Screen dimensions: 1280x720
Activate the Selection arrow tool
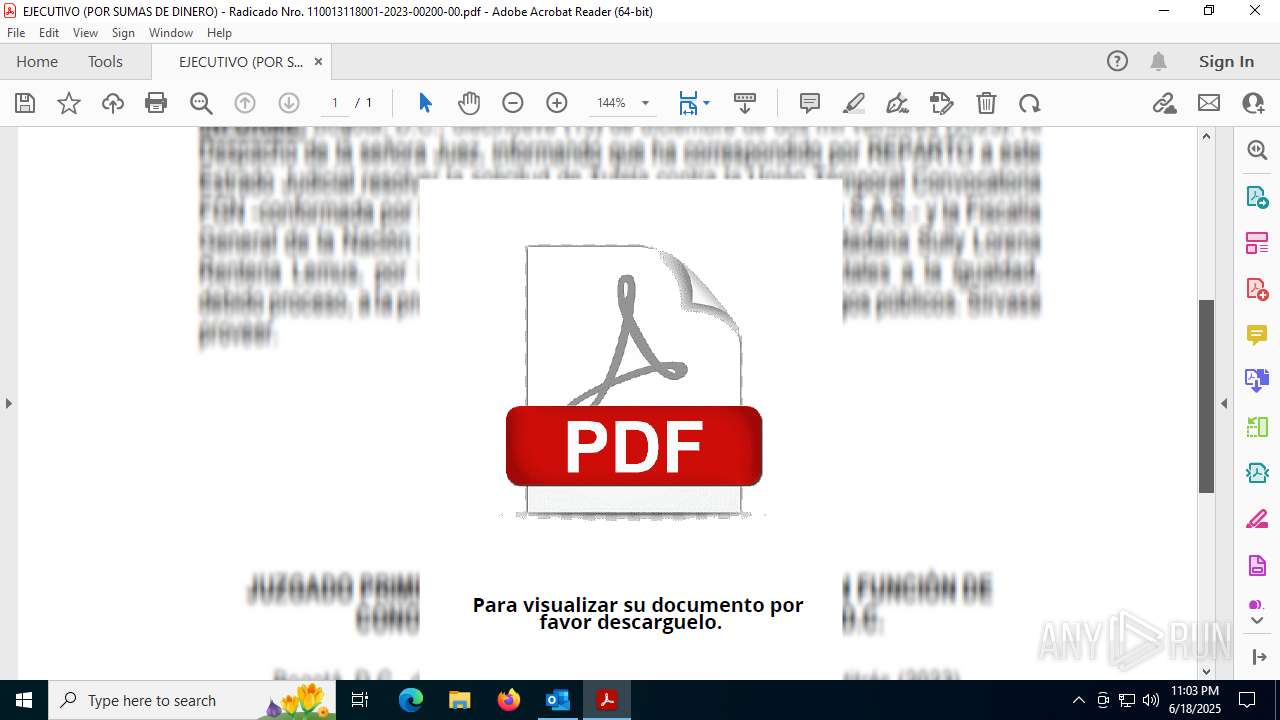[425, 103]
